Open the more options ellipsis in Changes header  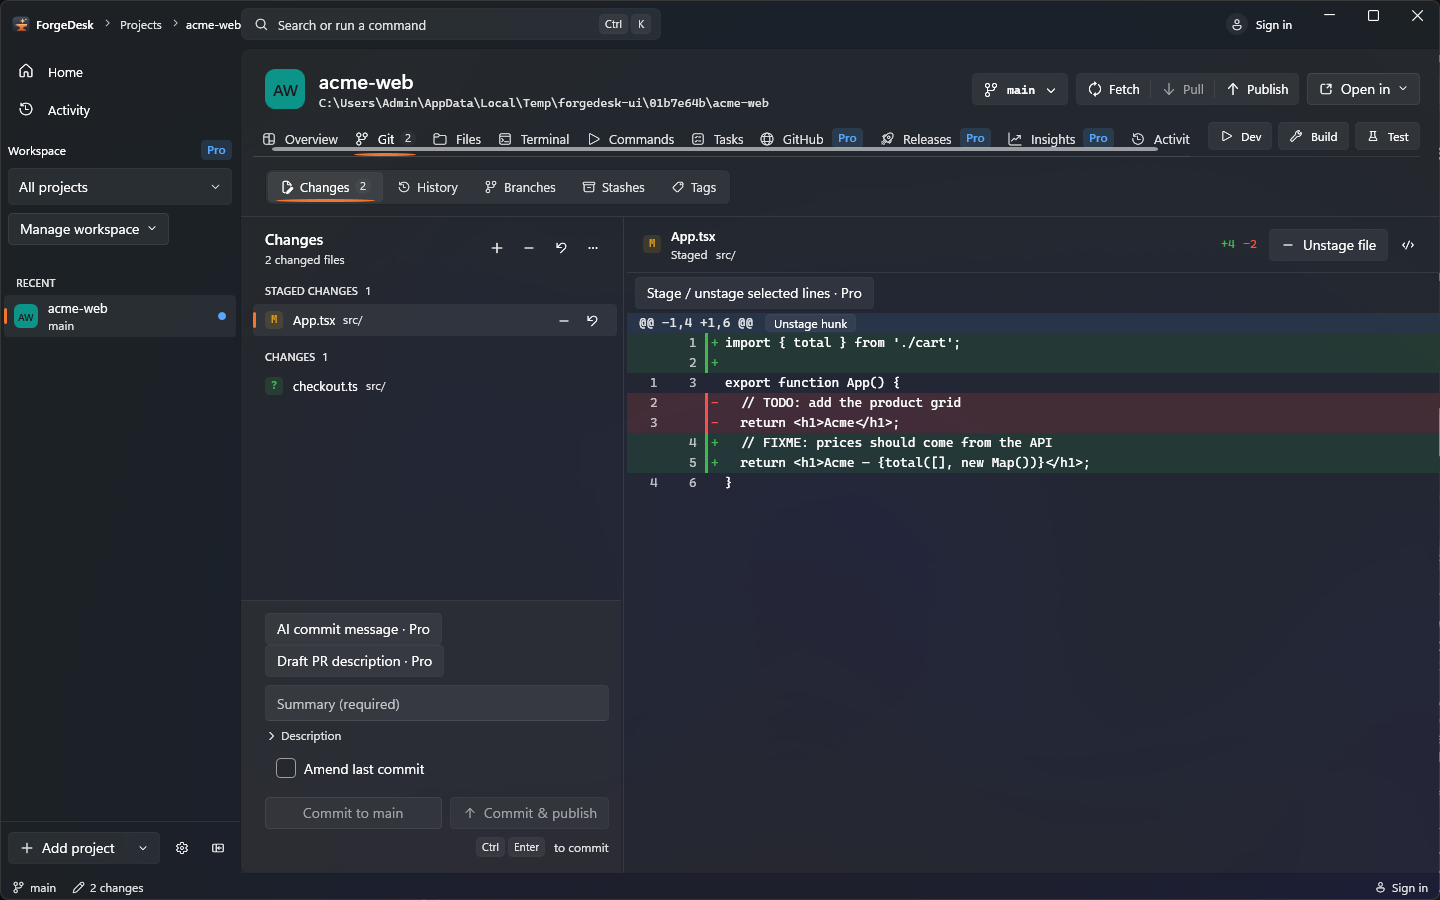593,248
